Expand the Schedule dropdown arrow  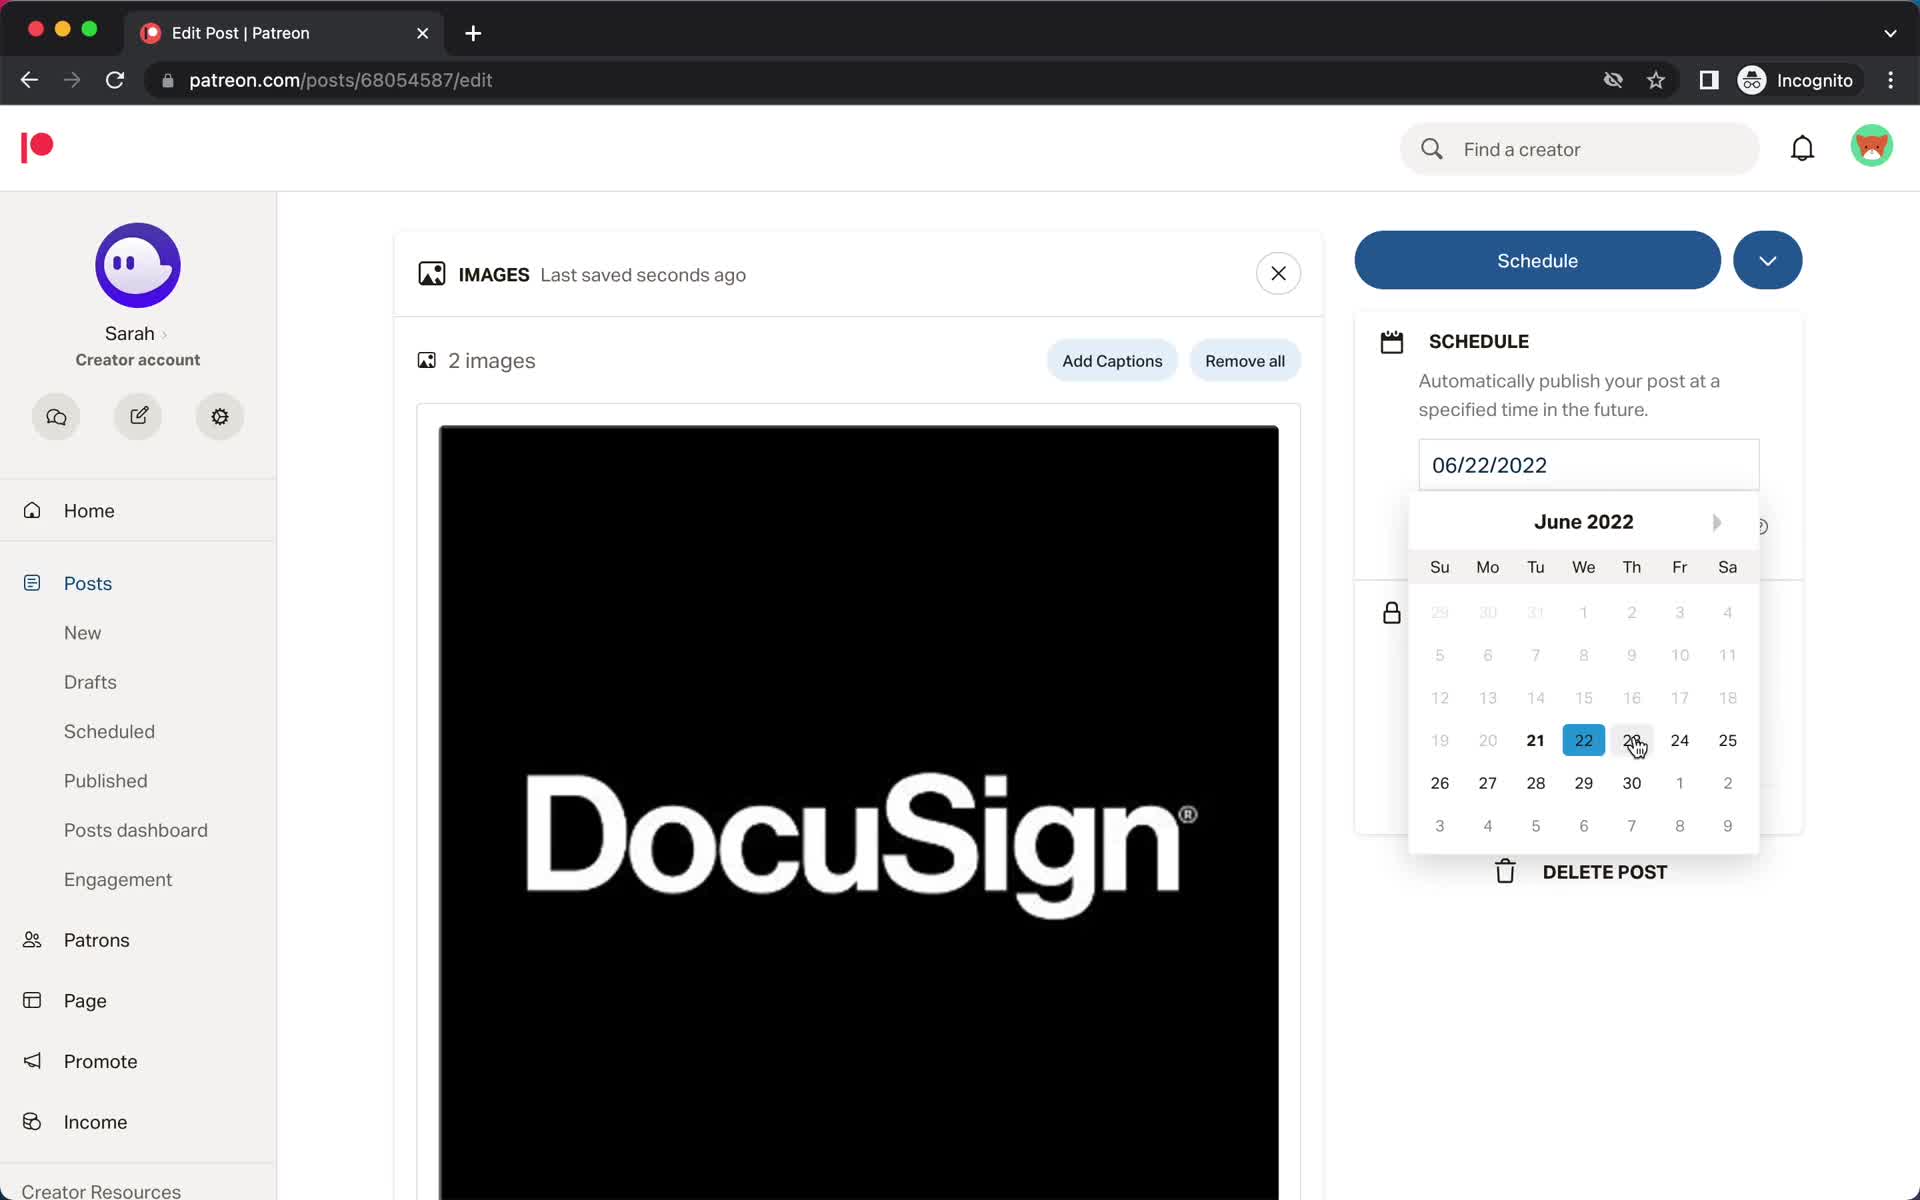1768,260
